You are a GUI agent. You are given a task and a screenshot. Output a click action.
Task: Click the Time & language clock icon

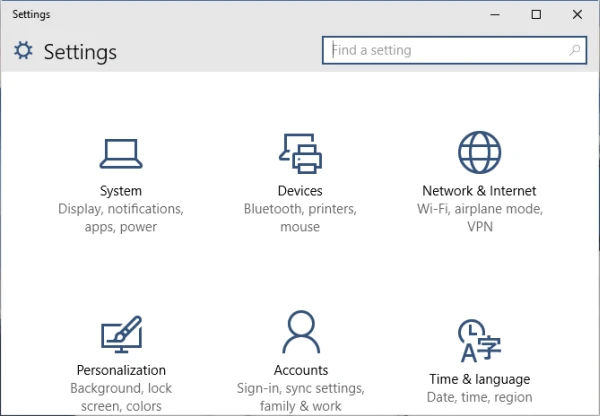click(479, 340)
